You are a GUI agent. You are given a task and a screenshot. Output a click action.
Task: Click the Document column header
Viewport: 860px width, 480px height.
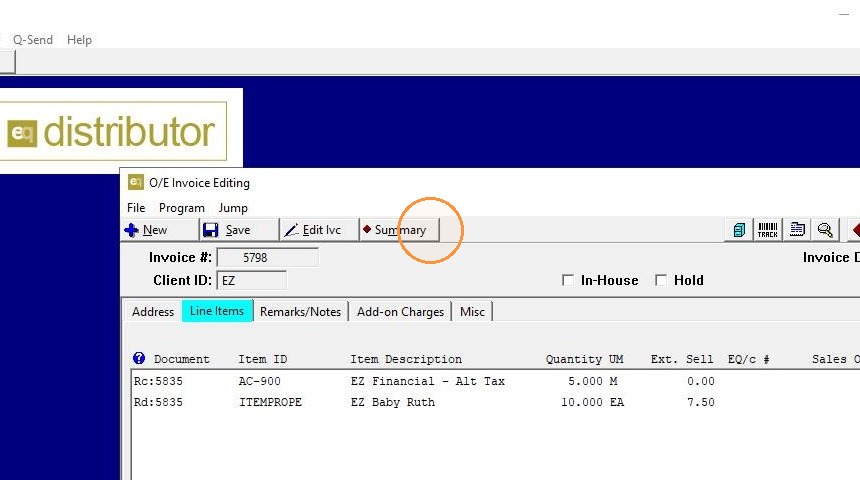click(x=182, y=359)
